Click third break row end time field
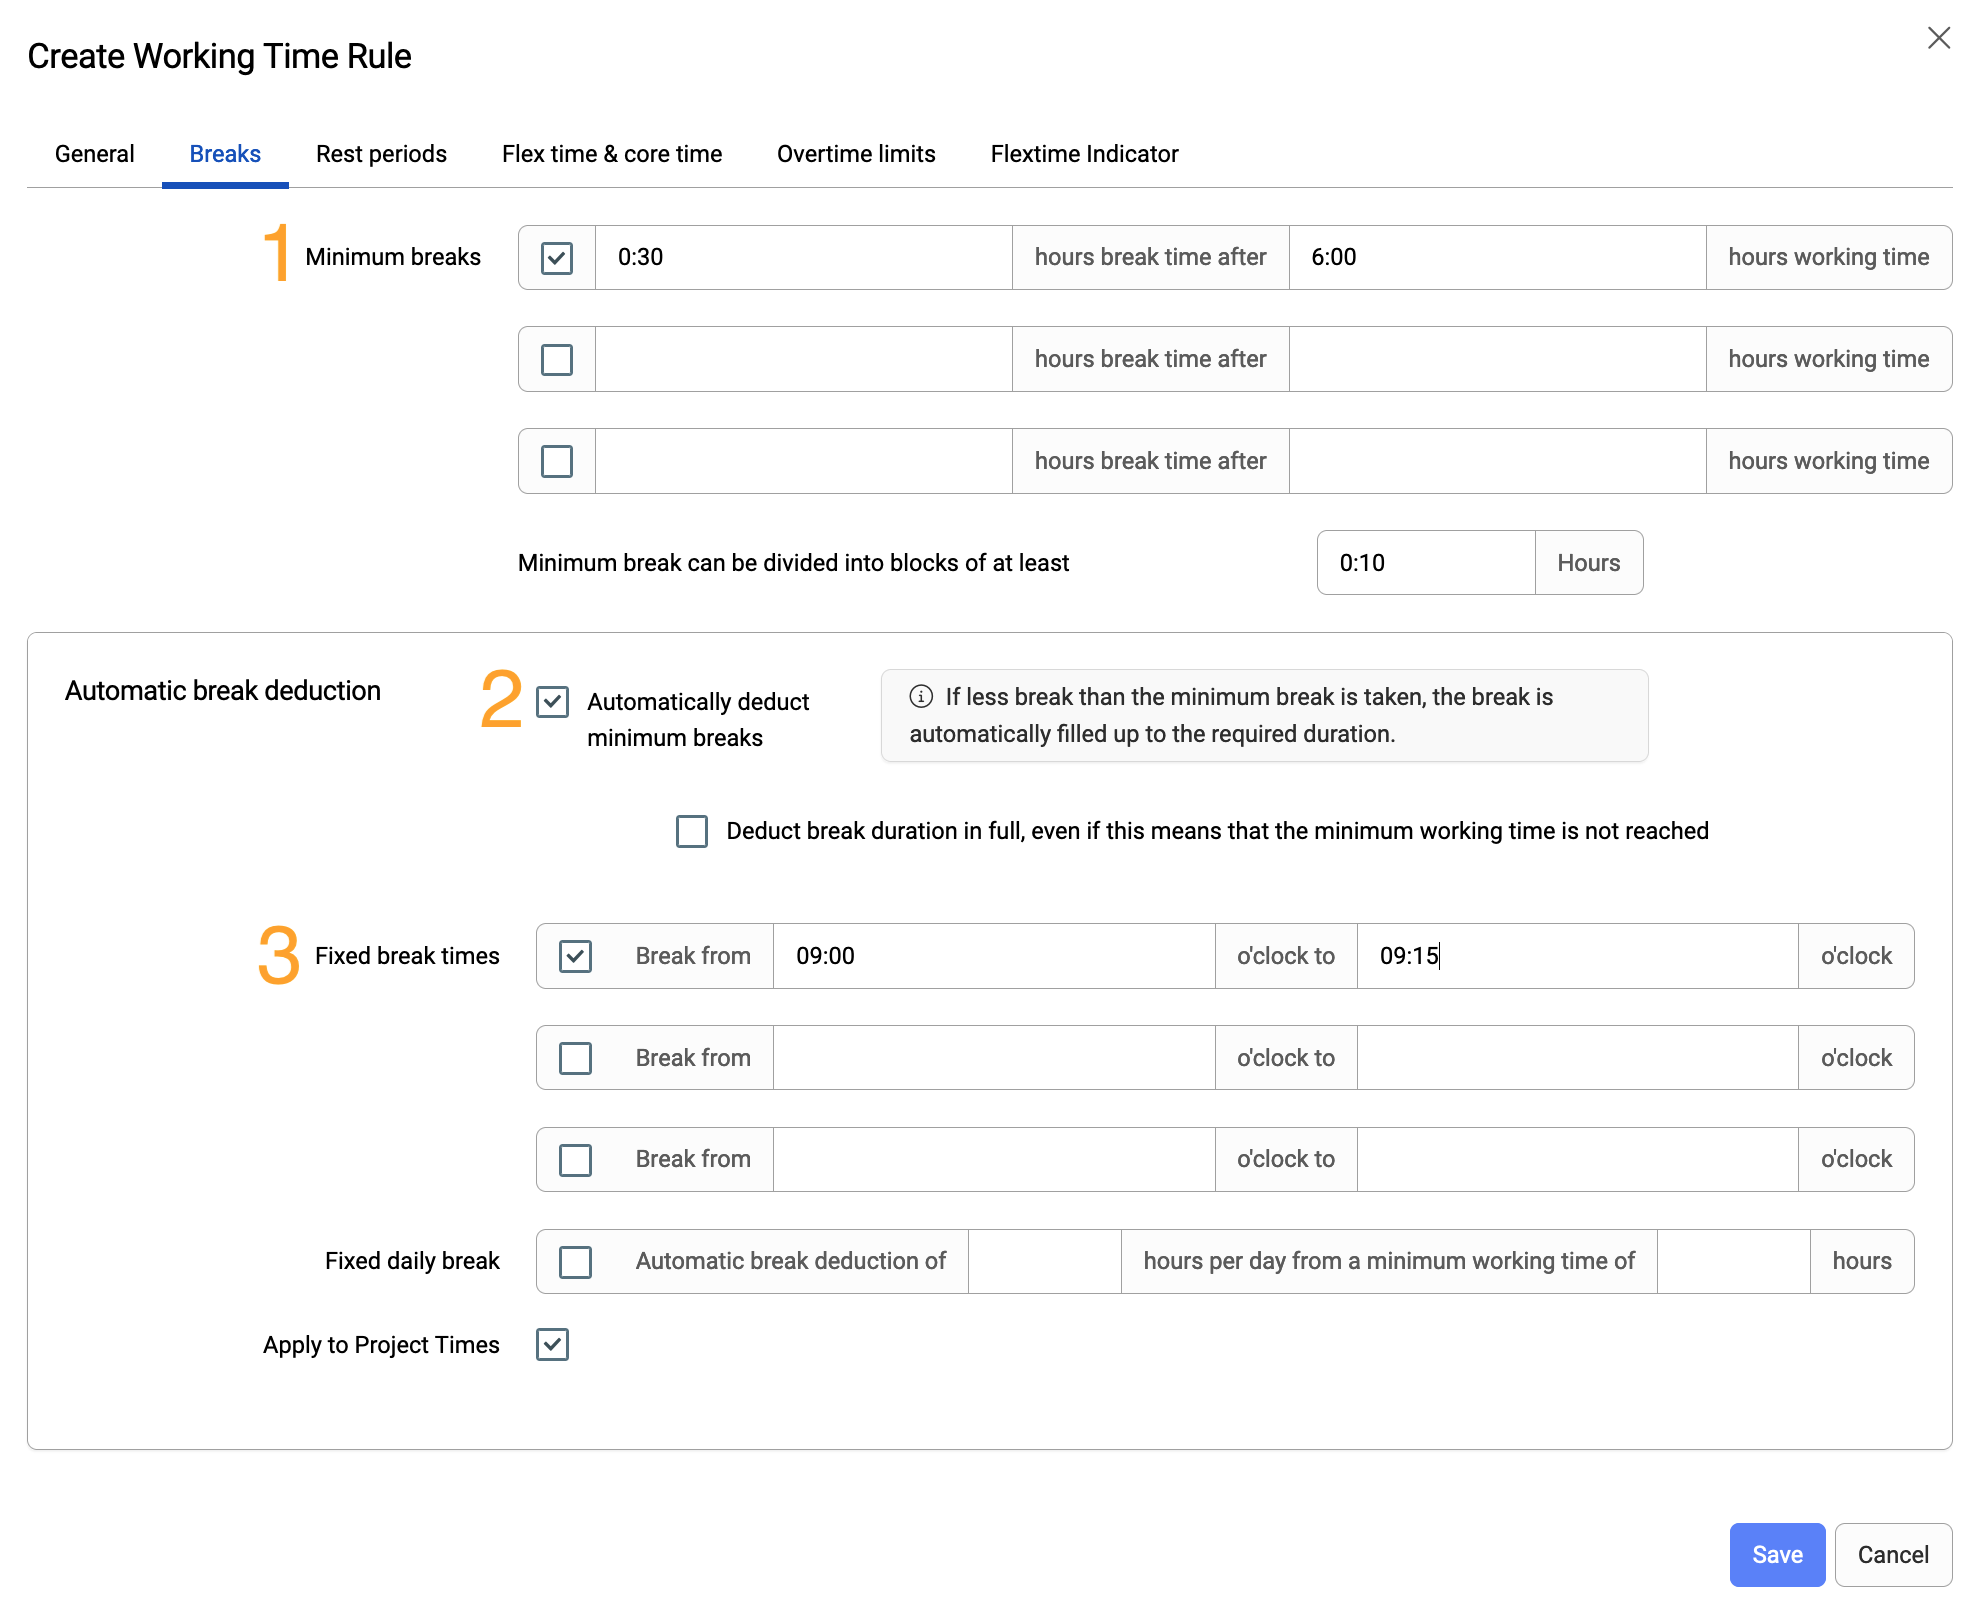1980x1604 pixels. click(1577, 1160)
